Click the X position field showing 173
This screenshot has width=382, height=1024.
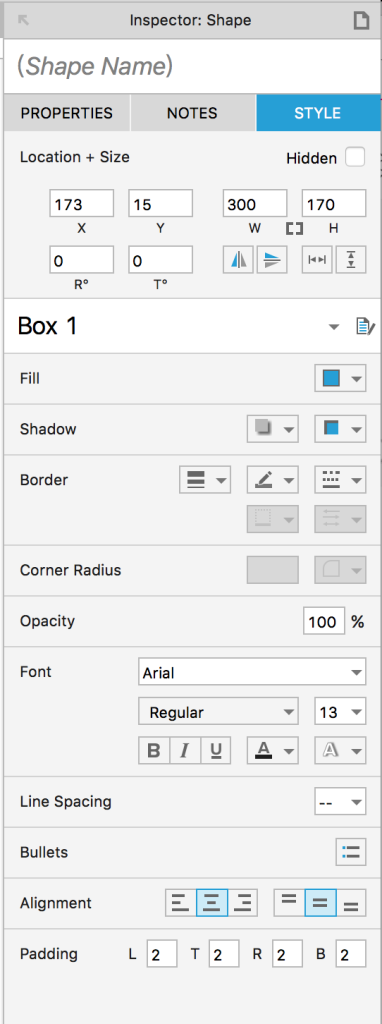coord(82,204)
